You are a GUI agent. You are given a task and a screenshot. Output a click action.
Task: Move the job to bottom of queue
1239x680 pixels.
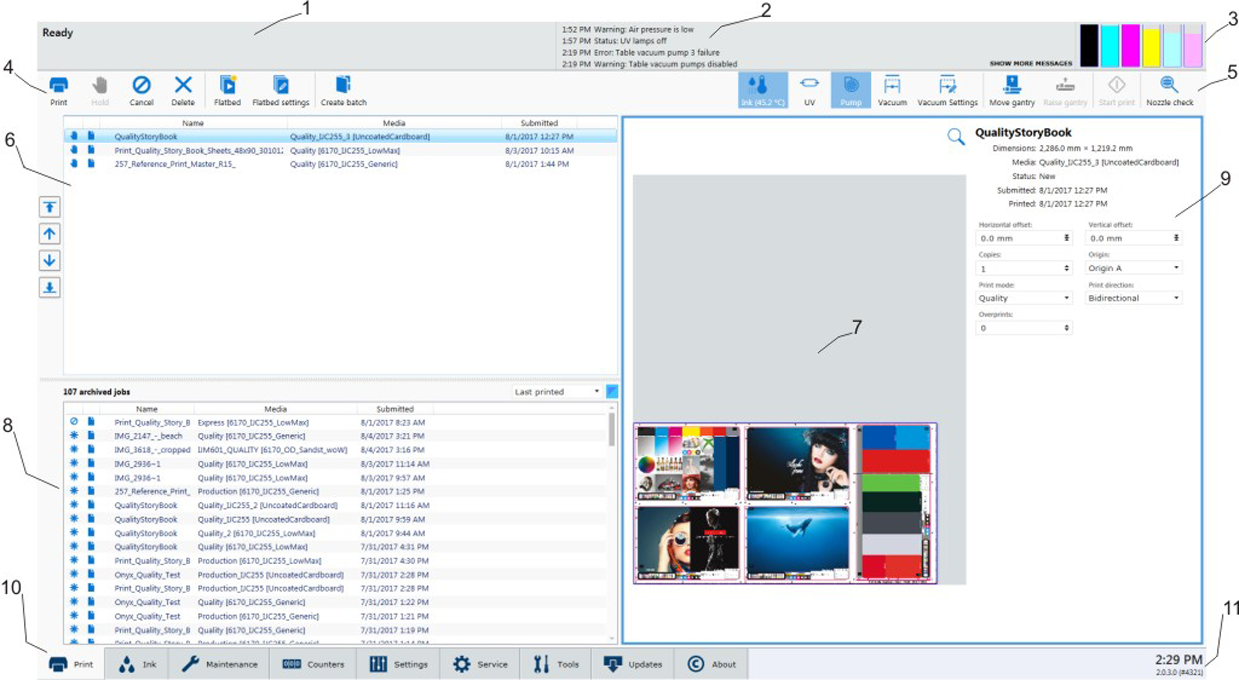(x=50, y=288)
